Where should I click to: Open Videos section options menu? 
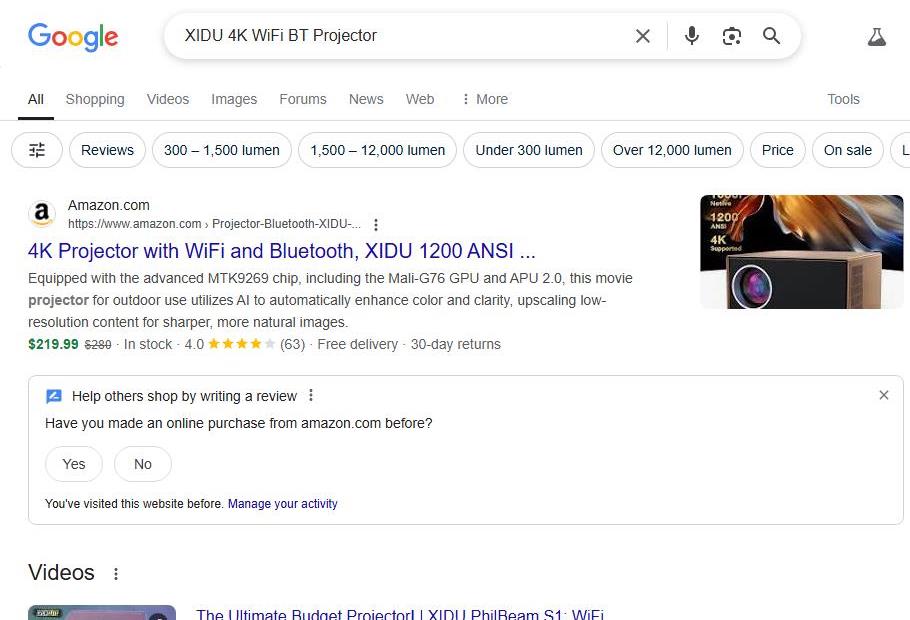coord(116,574)
